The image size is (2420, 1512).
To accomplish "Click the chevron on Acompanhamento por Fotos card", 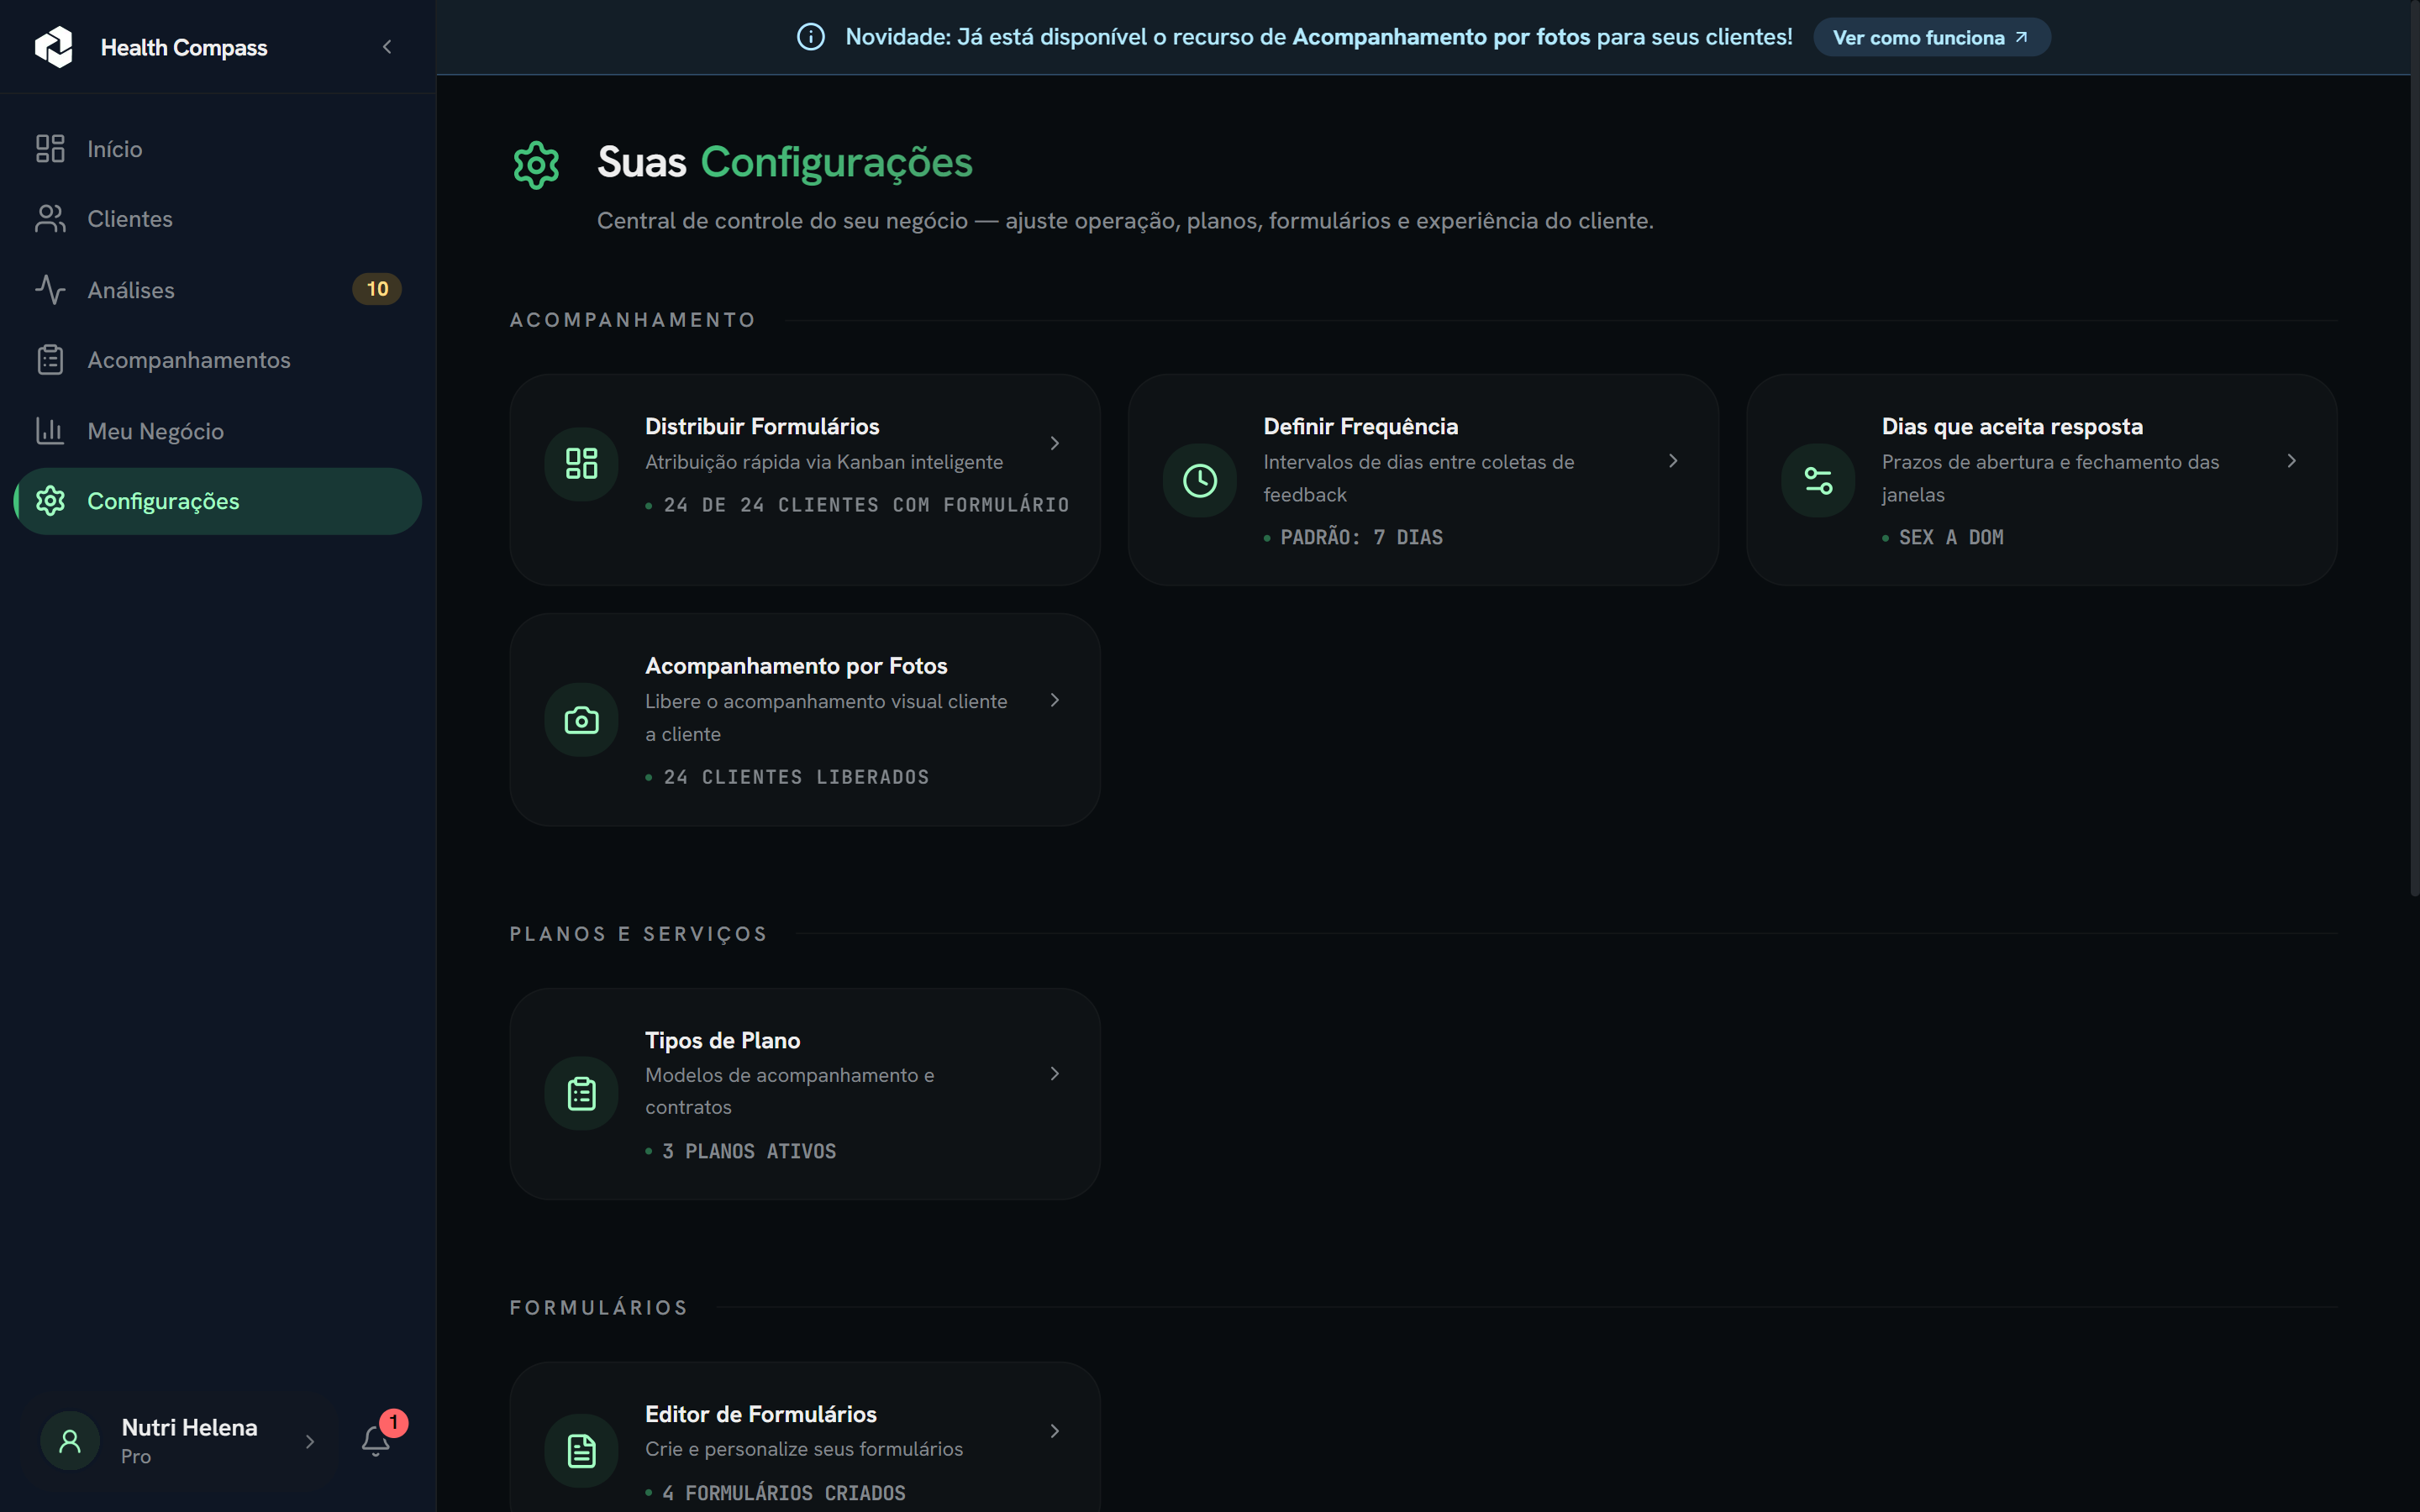I will click(x=1054, y=700).
